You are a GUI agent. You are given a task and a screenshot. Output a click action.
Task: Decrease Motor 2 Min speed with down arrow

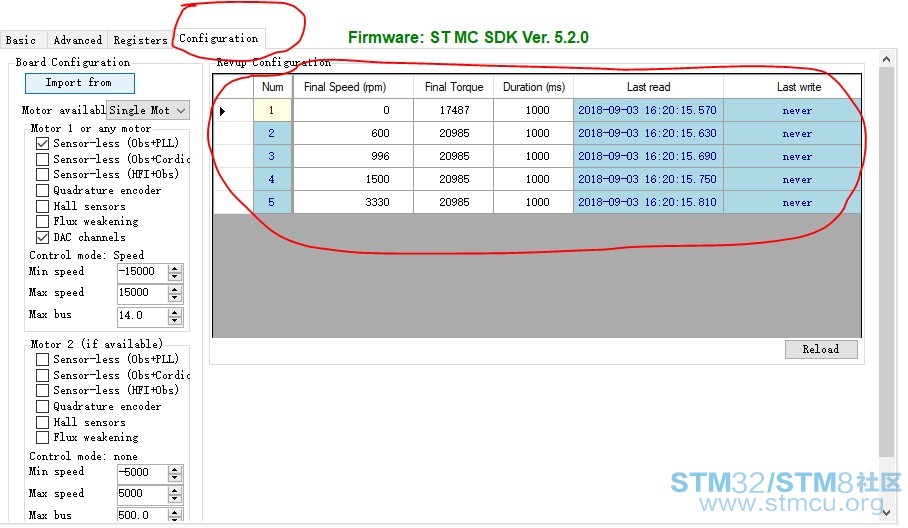pyautogui.click(x=175, y=478)
